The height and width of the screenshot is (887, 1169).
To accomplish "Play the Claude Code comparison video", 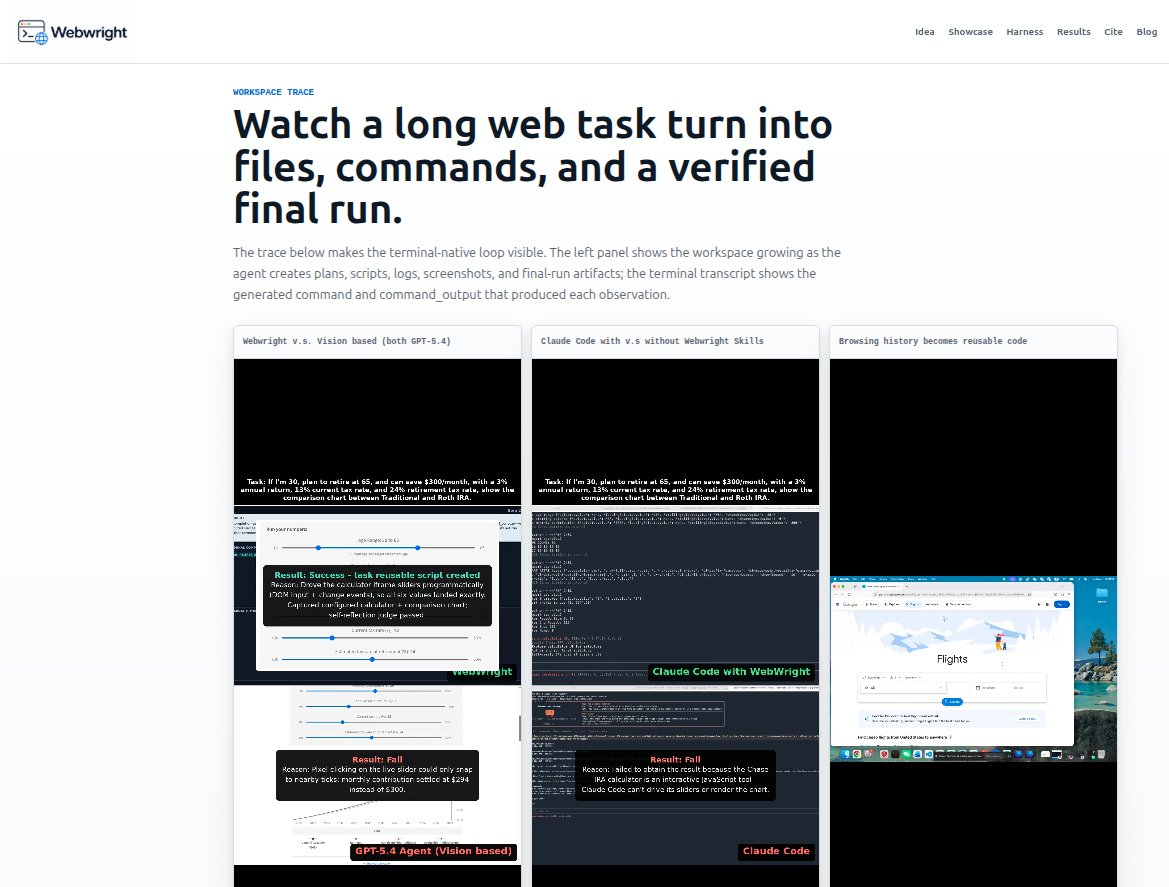I will tap(675, 622).
